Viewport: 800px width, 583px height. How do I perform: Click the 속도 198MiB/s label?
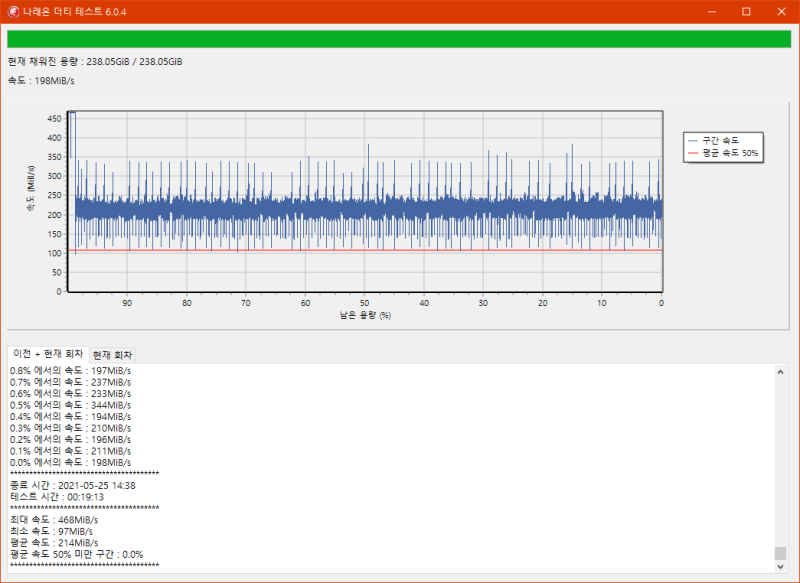pyautogui.click(x=41, y=81)
